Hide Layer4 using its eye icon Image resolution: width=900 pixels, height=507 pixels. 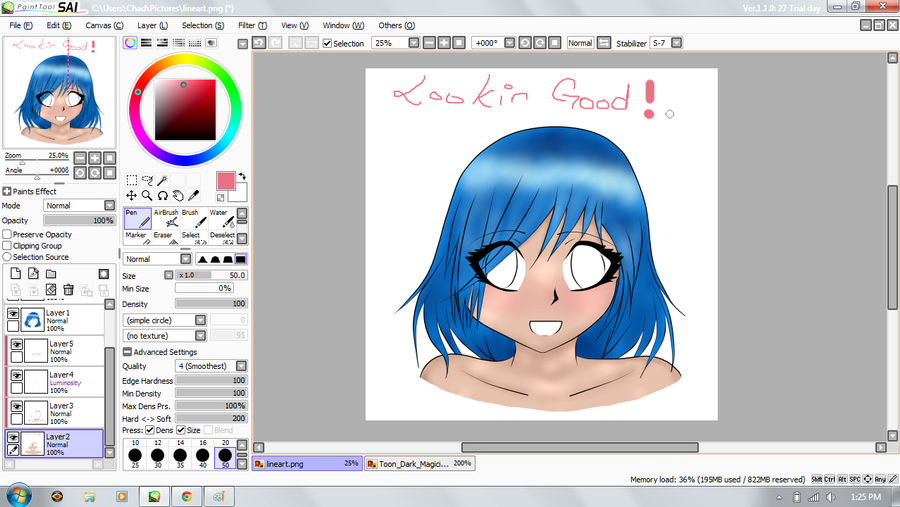tap(17, 376)
